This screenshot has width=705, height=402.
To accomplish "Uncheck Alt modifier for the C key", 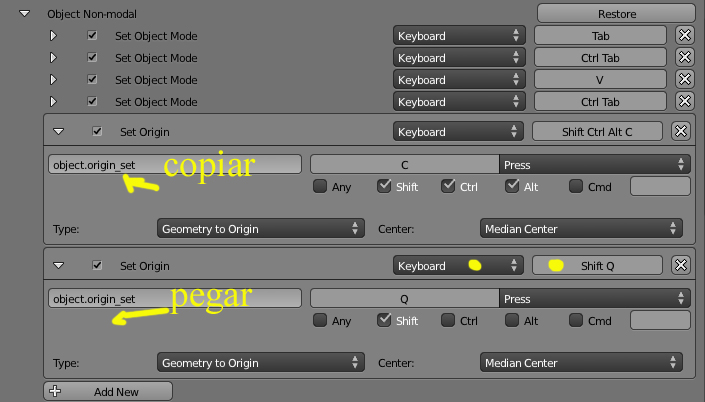I will point(513,186).
